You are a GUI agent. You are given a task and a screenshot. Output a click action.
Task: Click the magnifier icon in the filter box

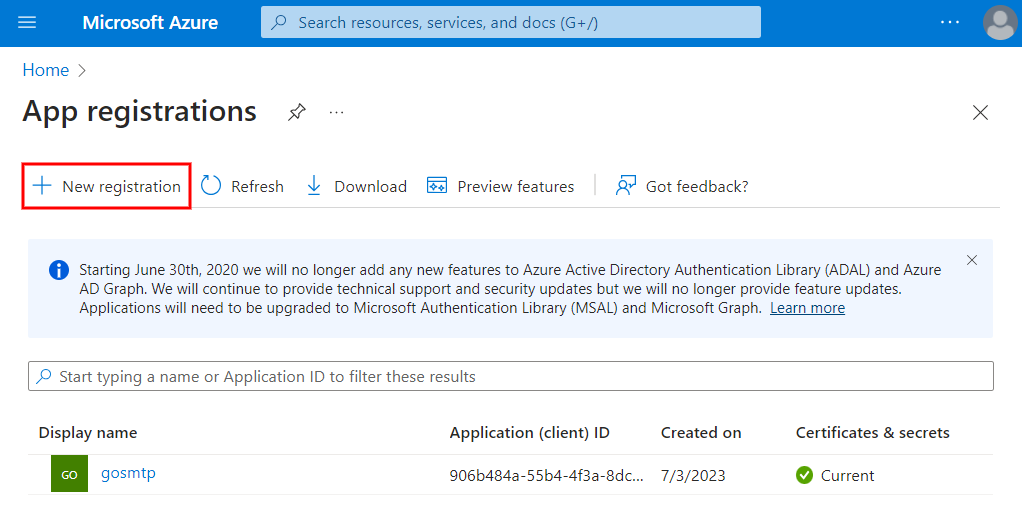click(x=44, y=377)
